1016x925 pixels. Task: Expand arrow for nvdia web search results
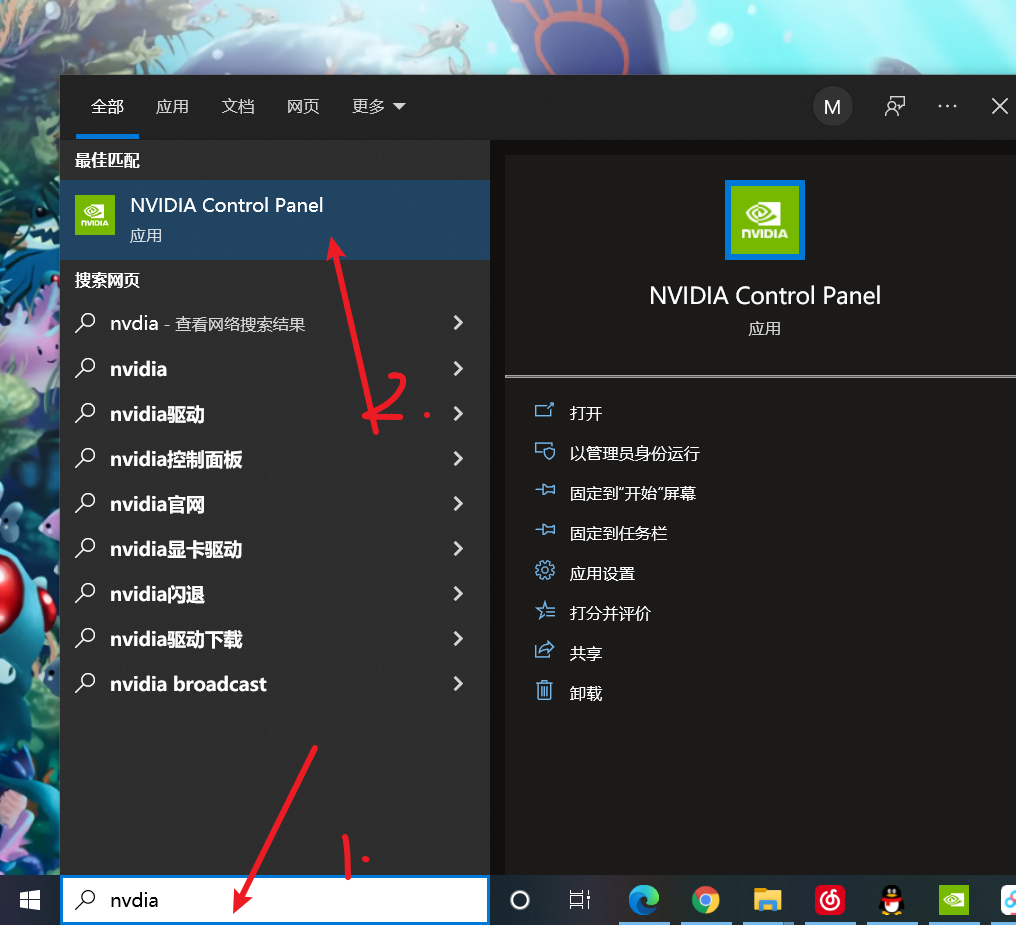[x=458, y=323]
